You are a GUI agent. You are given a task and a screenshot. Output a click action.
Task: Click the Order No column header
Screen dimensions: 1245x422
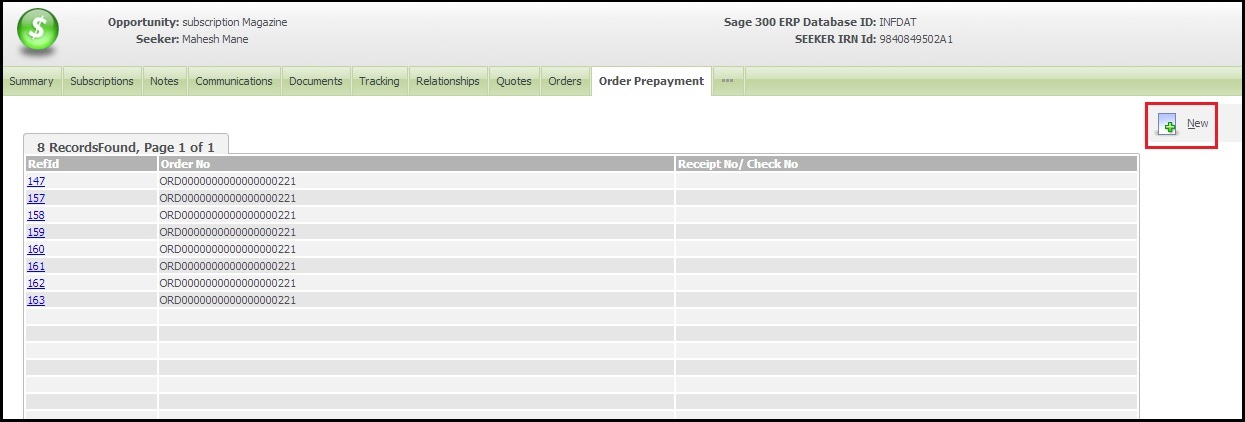416,164
